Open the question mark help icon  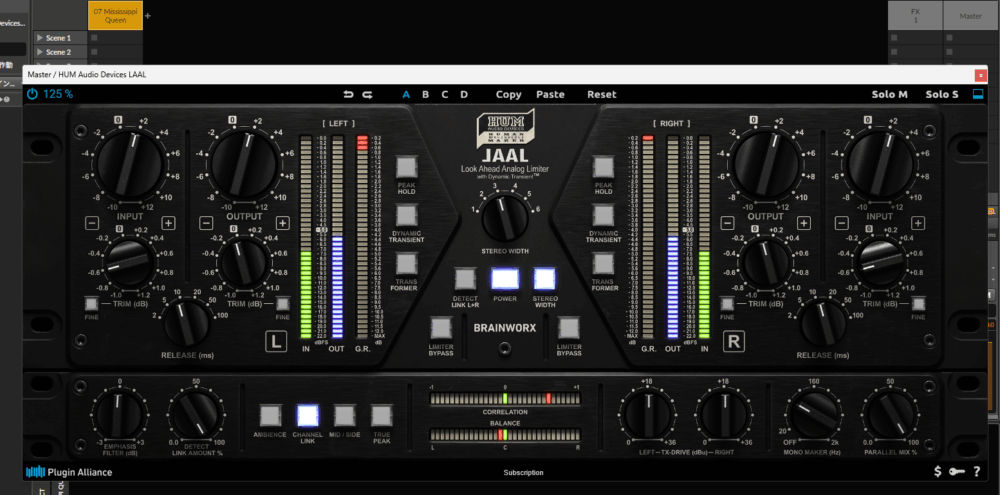976,472
